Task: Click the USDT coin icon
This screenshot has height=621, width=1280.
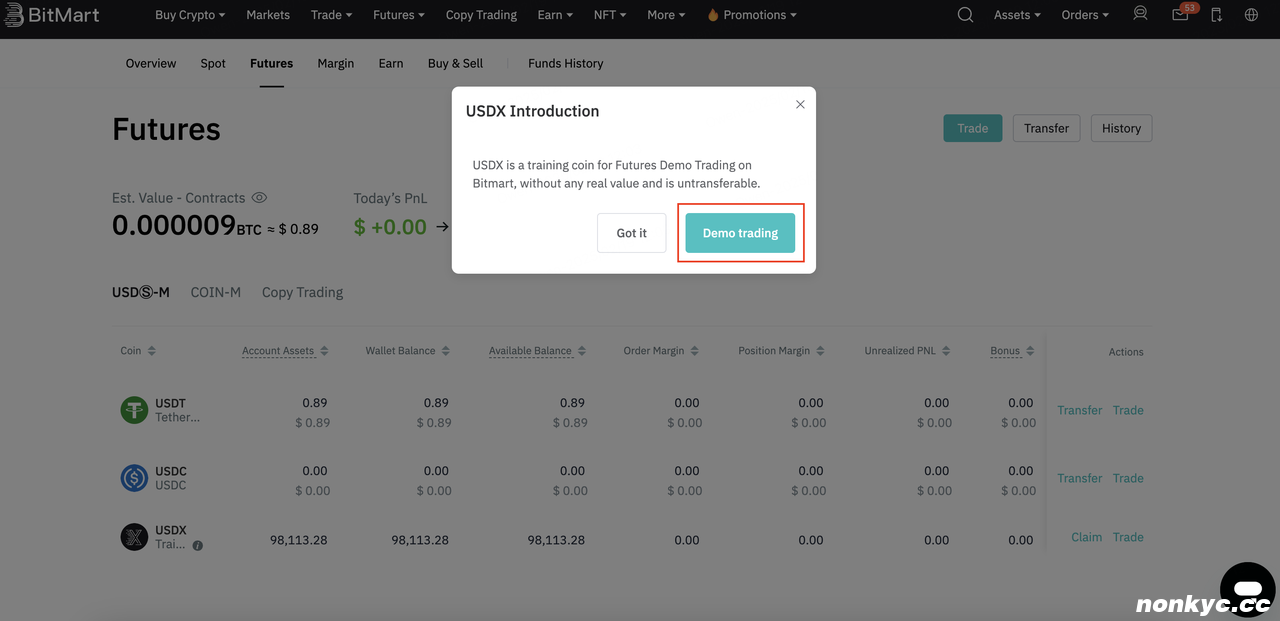Action: (x=134, y=410)
